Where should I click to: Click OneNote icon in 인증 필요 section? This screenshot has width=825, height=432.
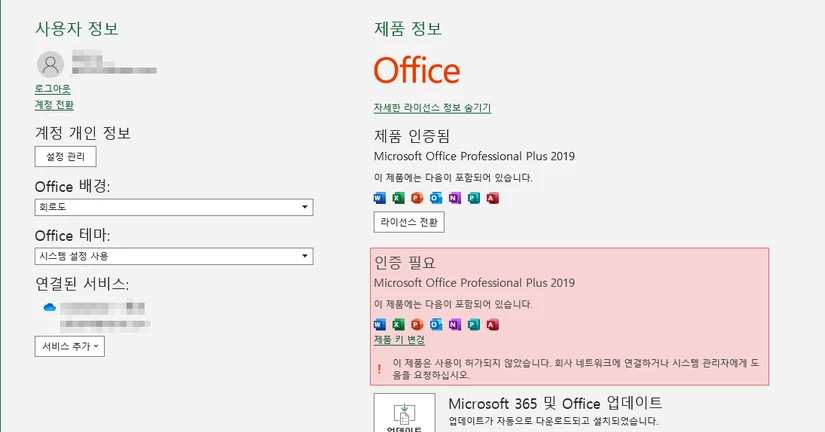(x=455, y=324)
